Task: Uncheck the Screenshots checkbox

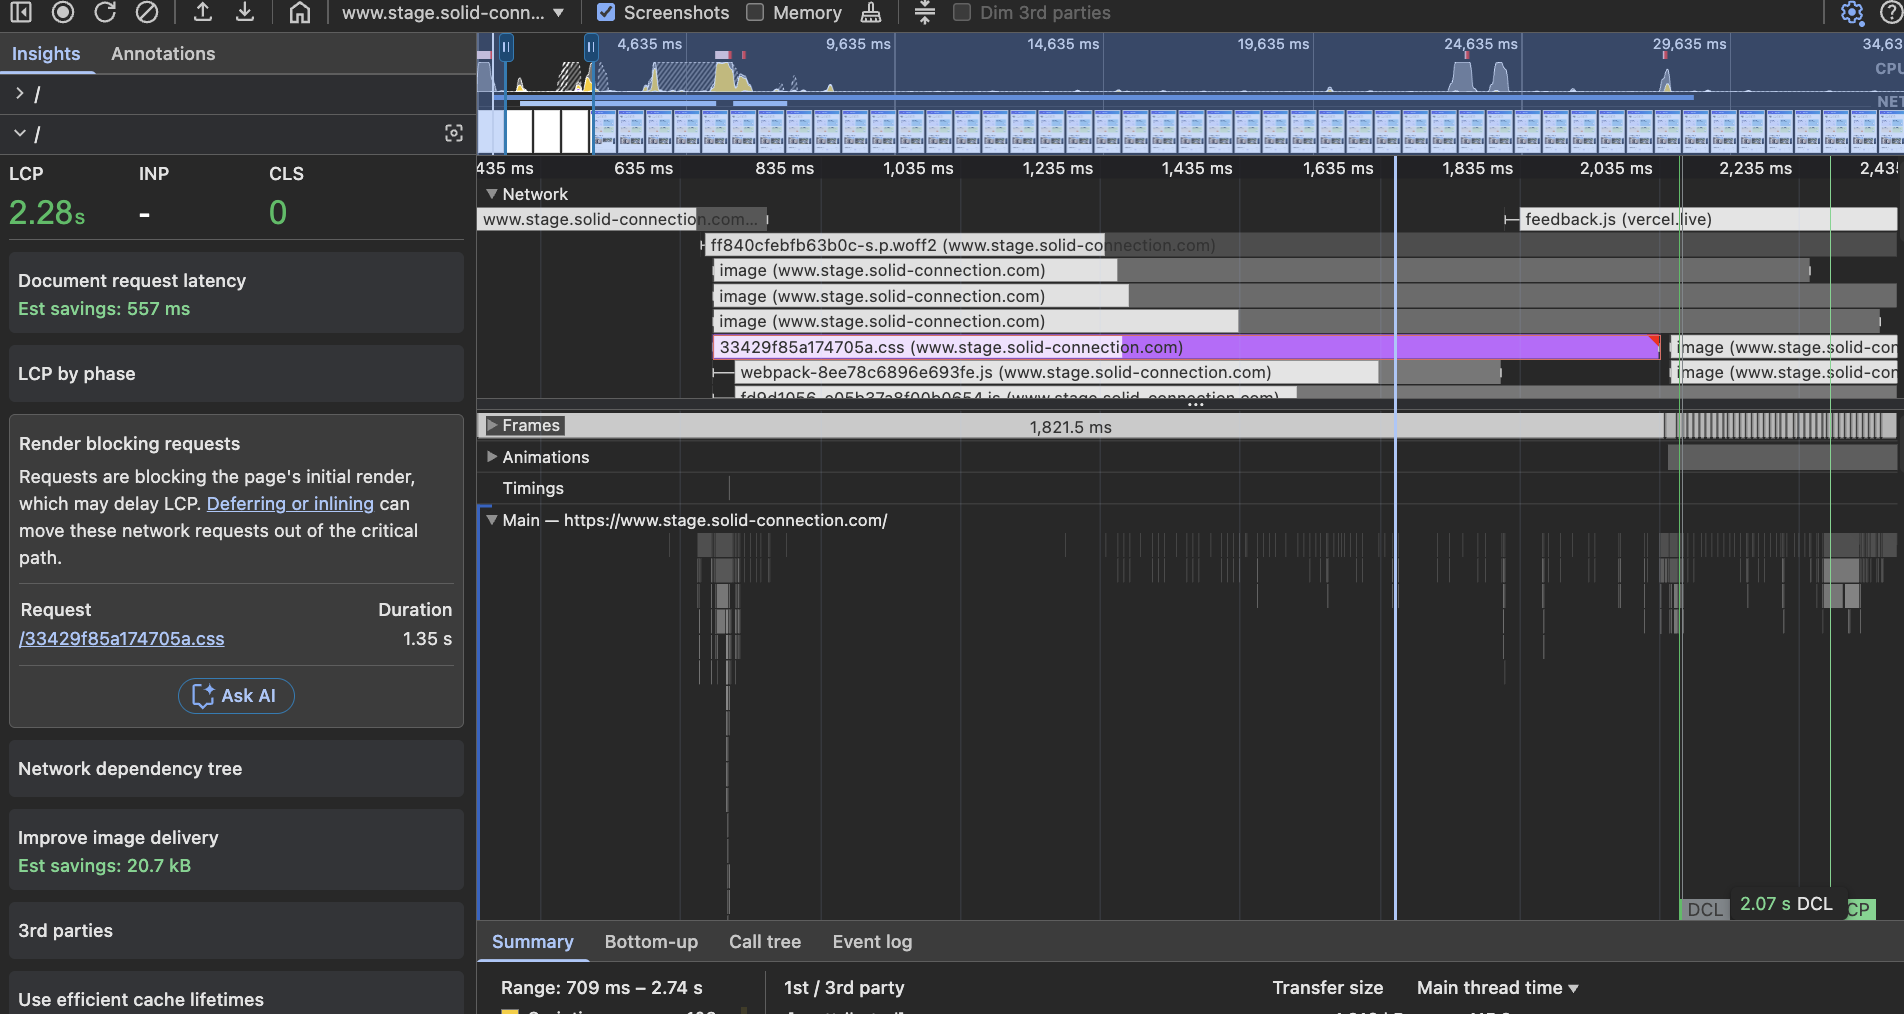Action: 606,13
